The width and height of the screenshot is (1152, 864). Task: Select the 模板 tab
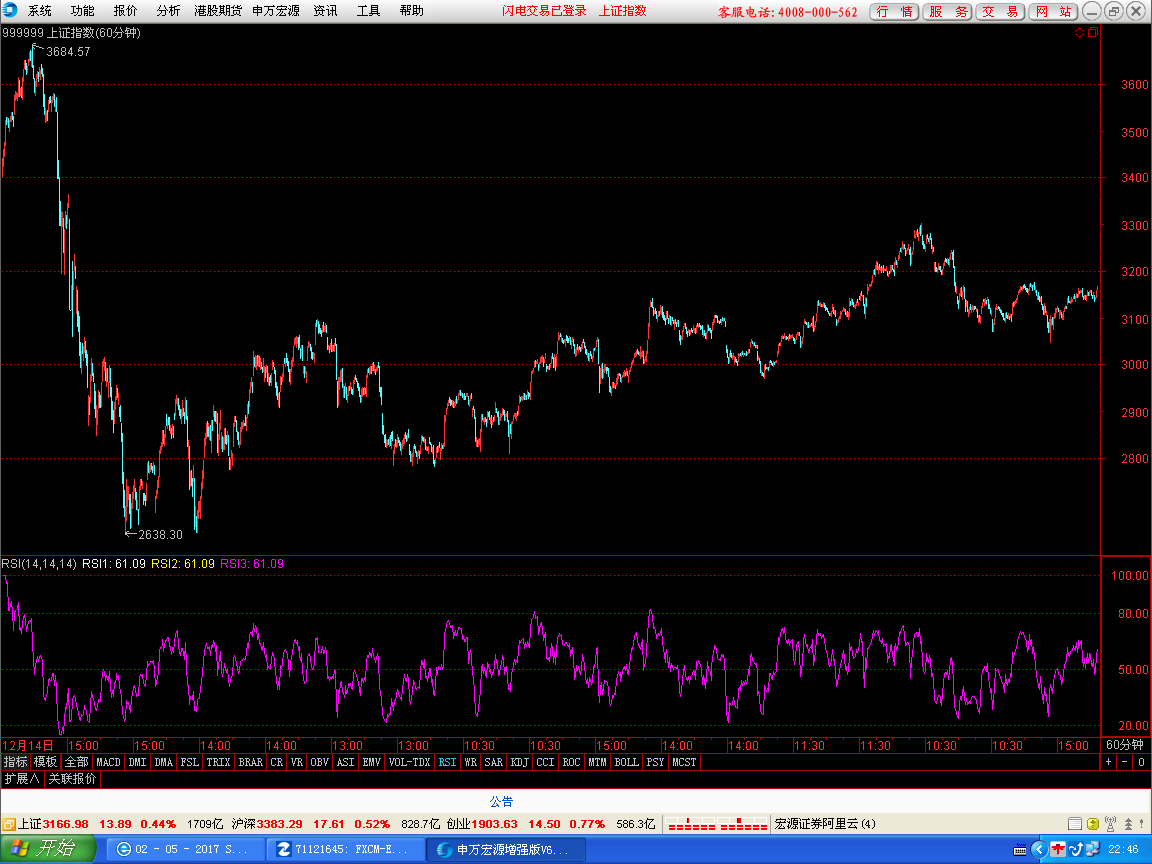click(x=46, y=762)
